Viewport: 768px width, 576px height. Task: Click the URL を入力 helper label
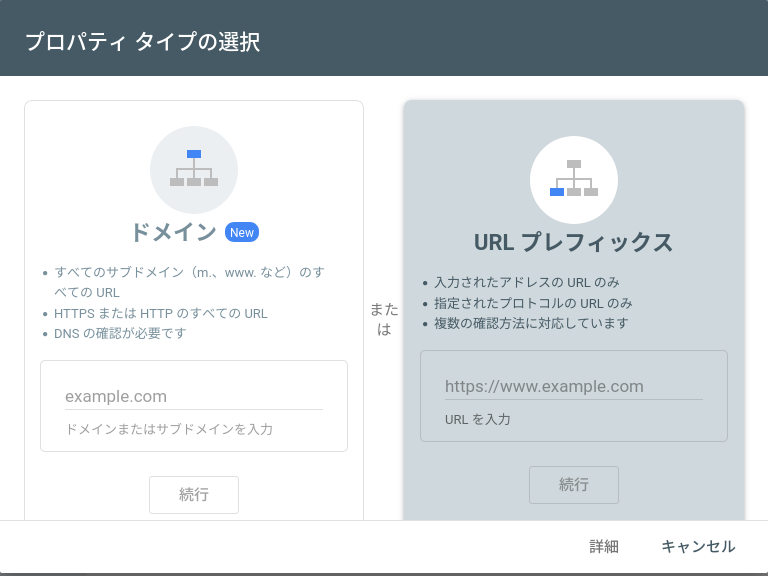tap(478, 419)
